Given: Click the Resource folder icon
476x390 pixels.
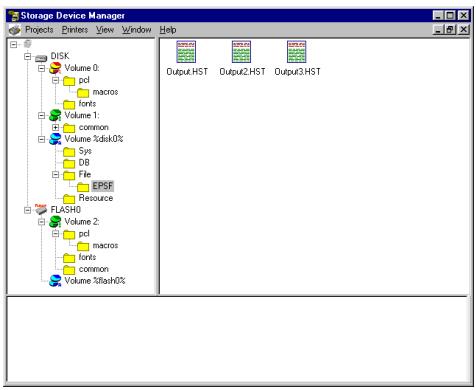Looking at the screenshot, I should (x=69, y=198).
